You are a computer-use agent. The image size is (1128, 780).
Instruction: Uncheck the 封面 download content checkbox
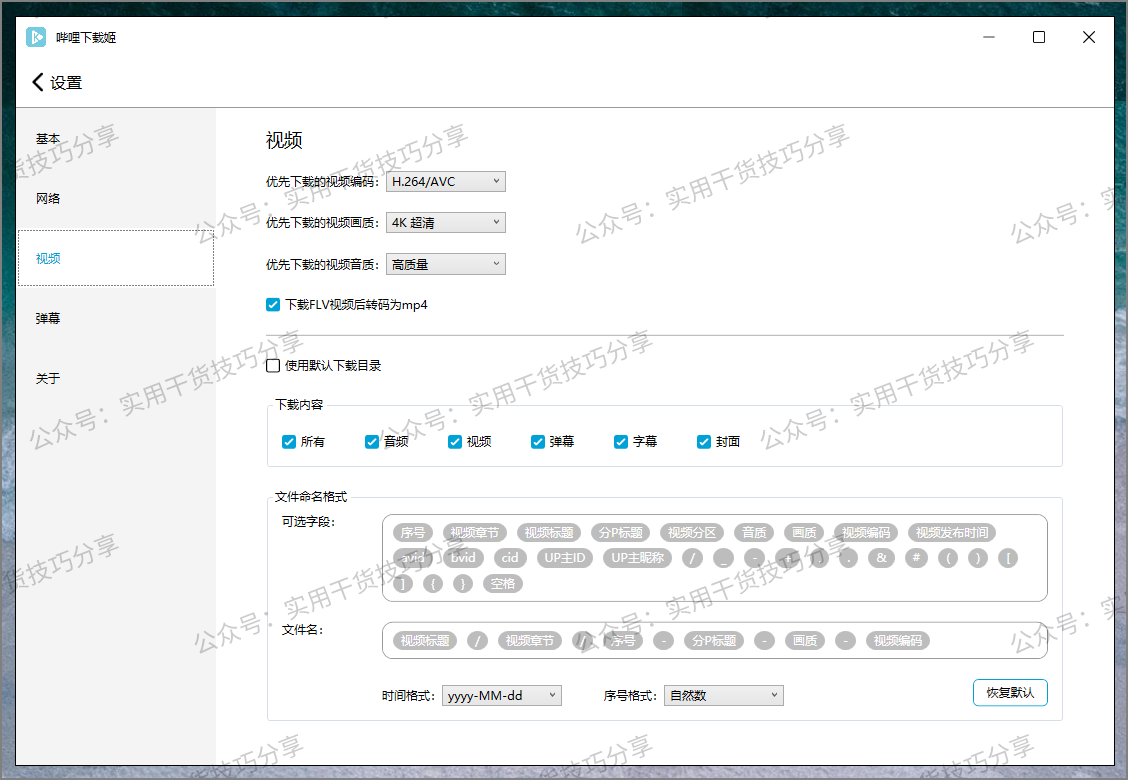704,441
